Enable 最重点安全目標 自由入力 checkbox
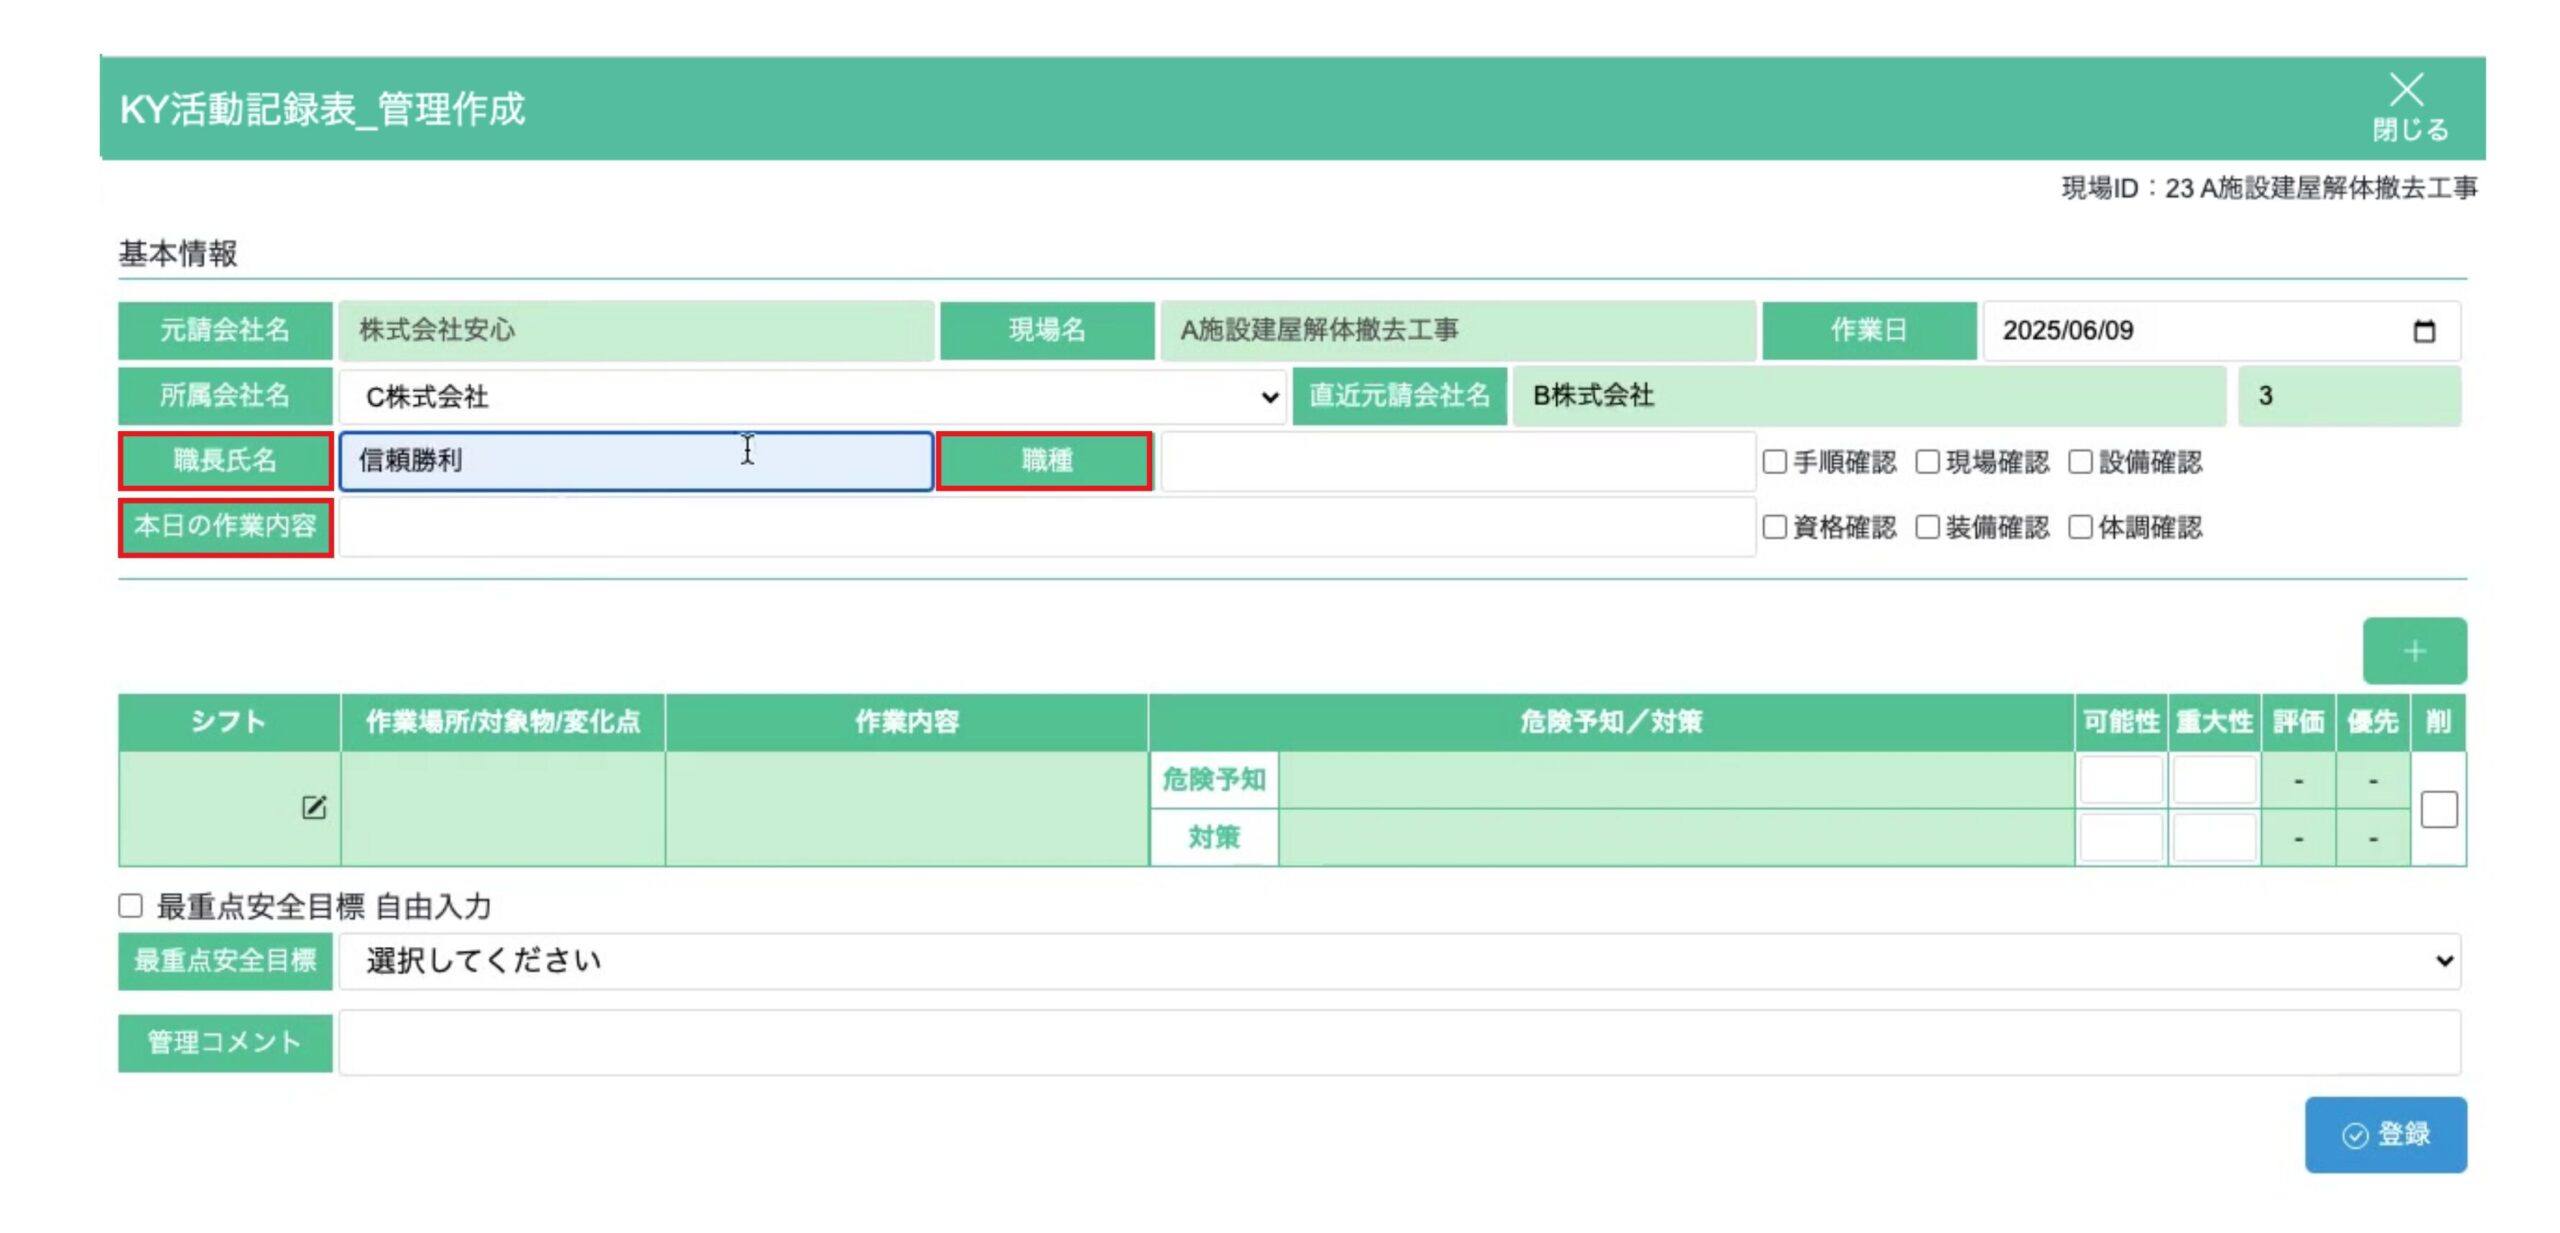Screen dimensions: 2560x1233 pos(130,905)
